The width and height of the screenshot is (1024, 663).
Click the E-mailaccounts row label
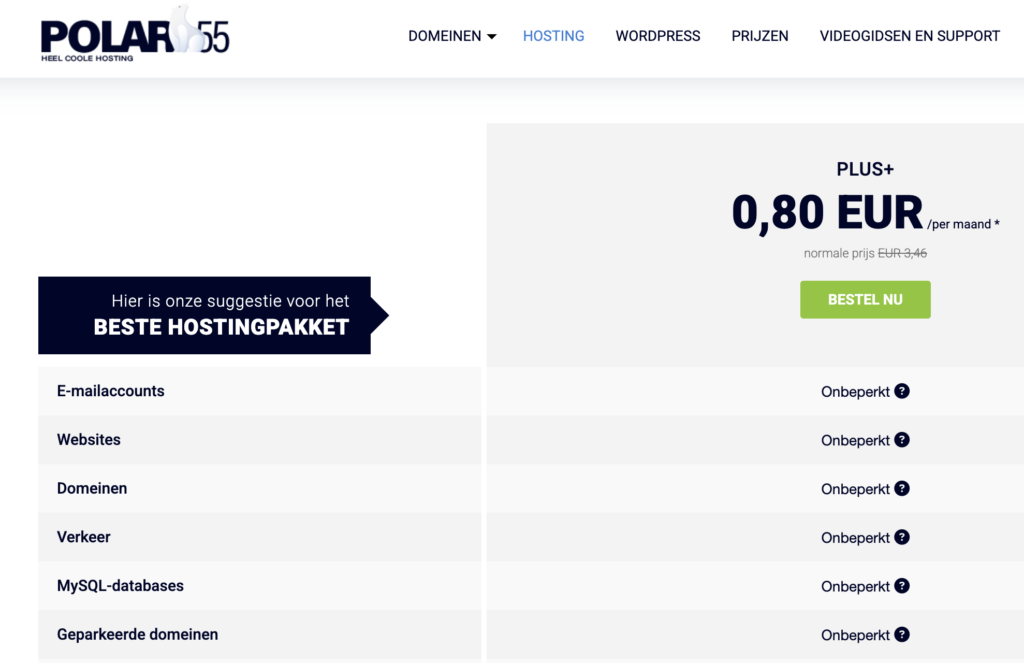tap(111, 391)
